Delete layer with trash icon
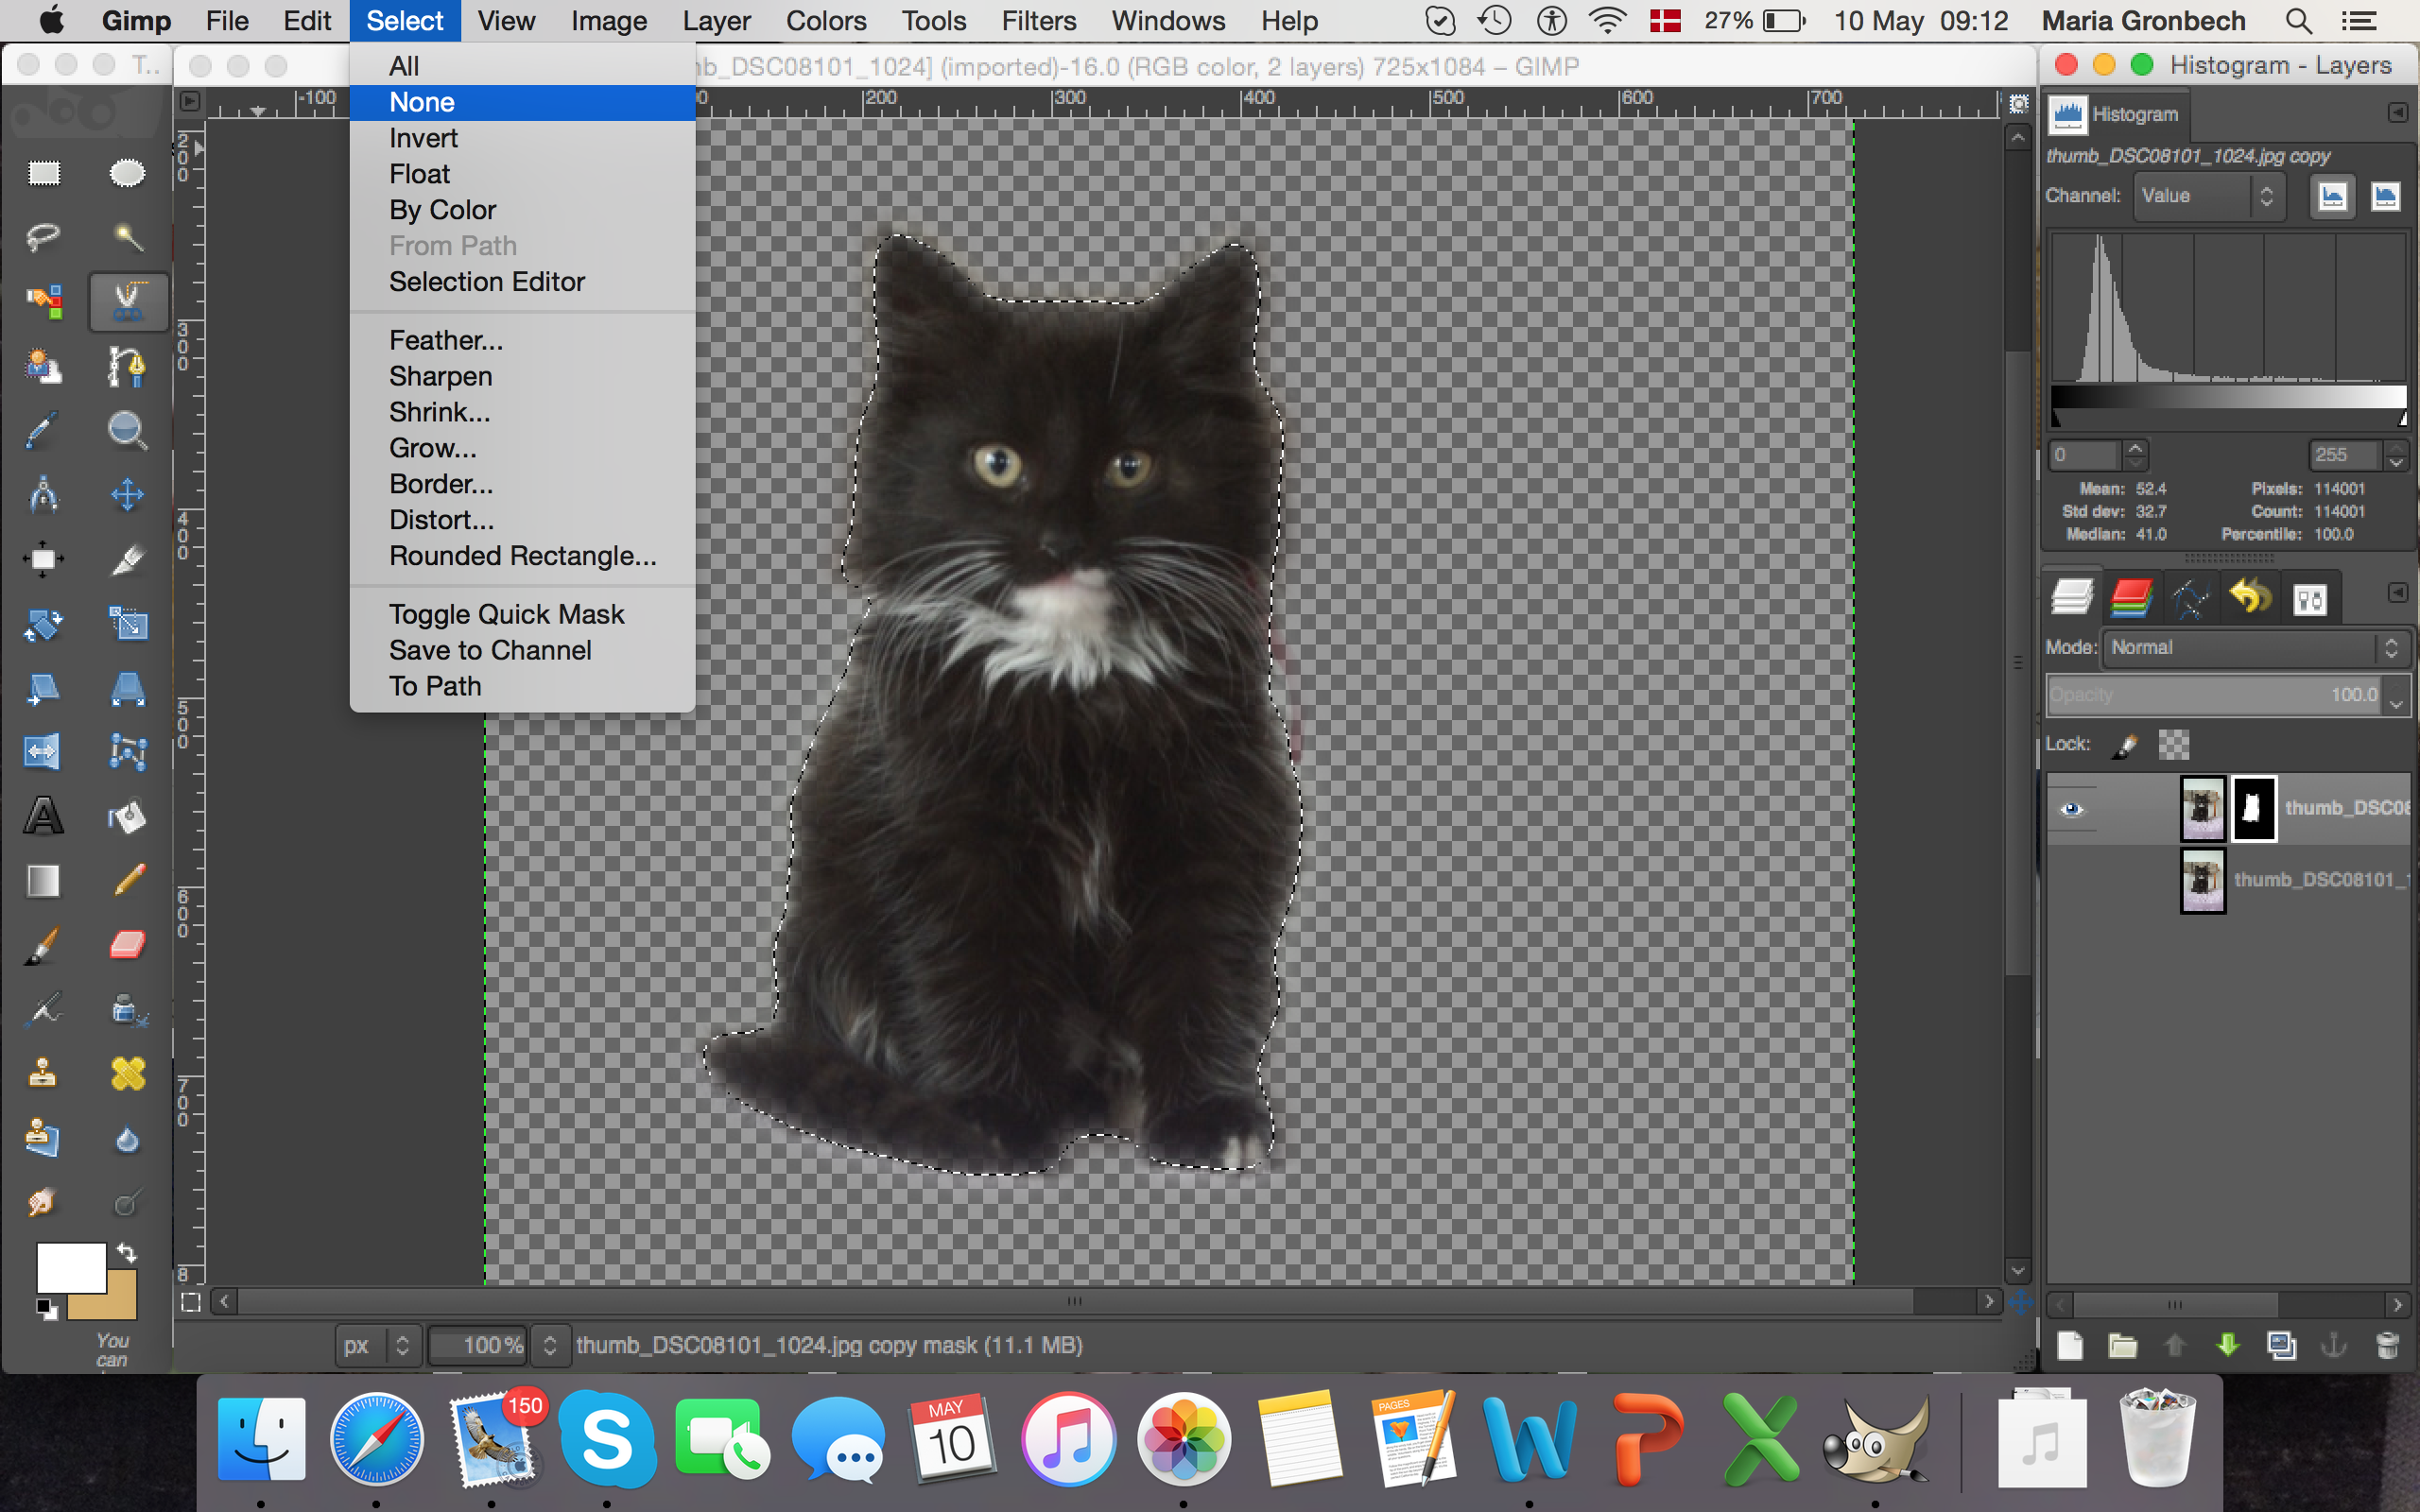Image resolution: width=2420 pixels, height=1512 pixels. click(2387, 1345)
